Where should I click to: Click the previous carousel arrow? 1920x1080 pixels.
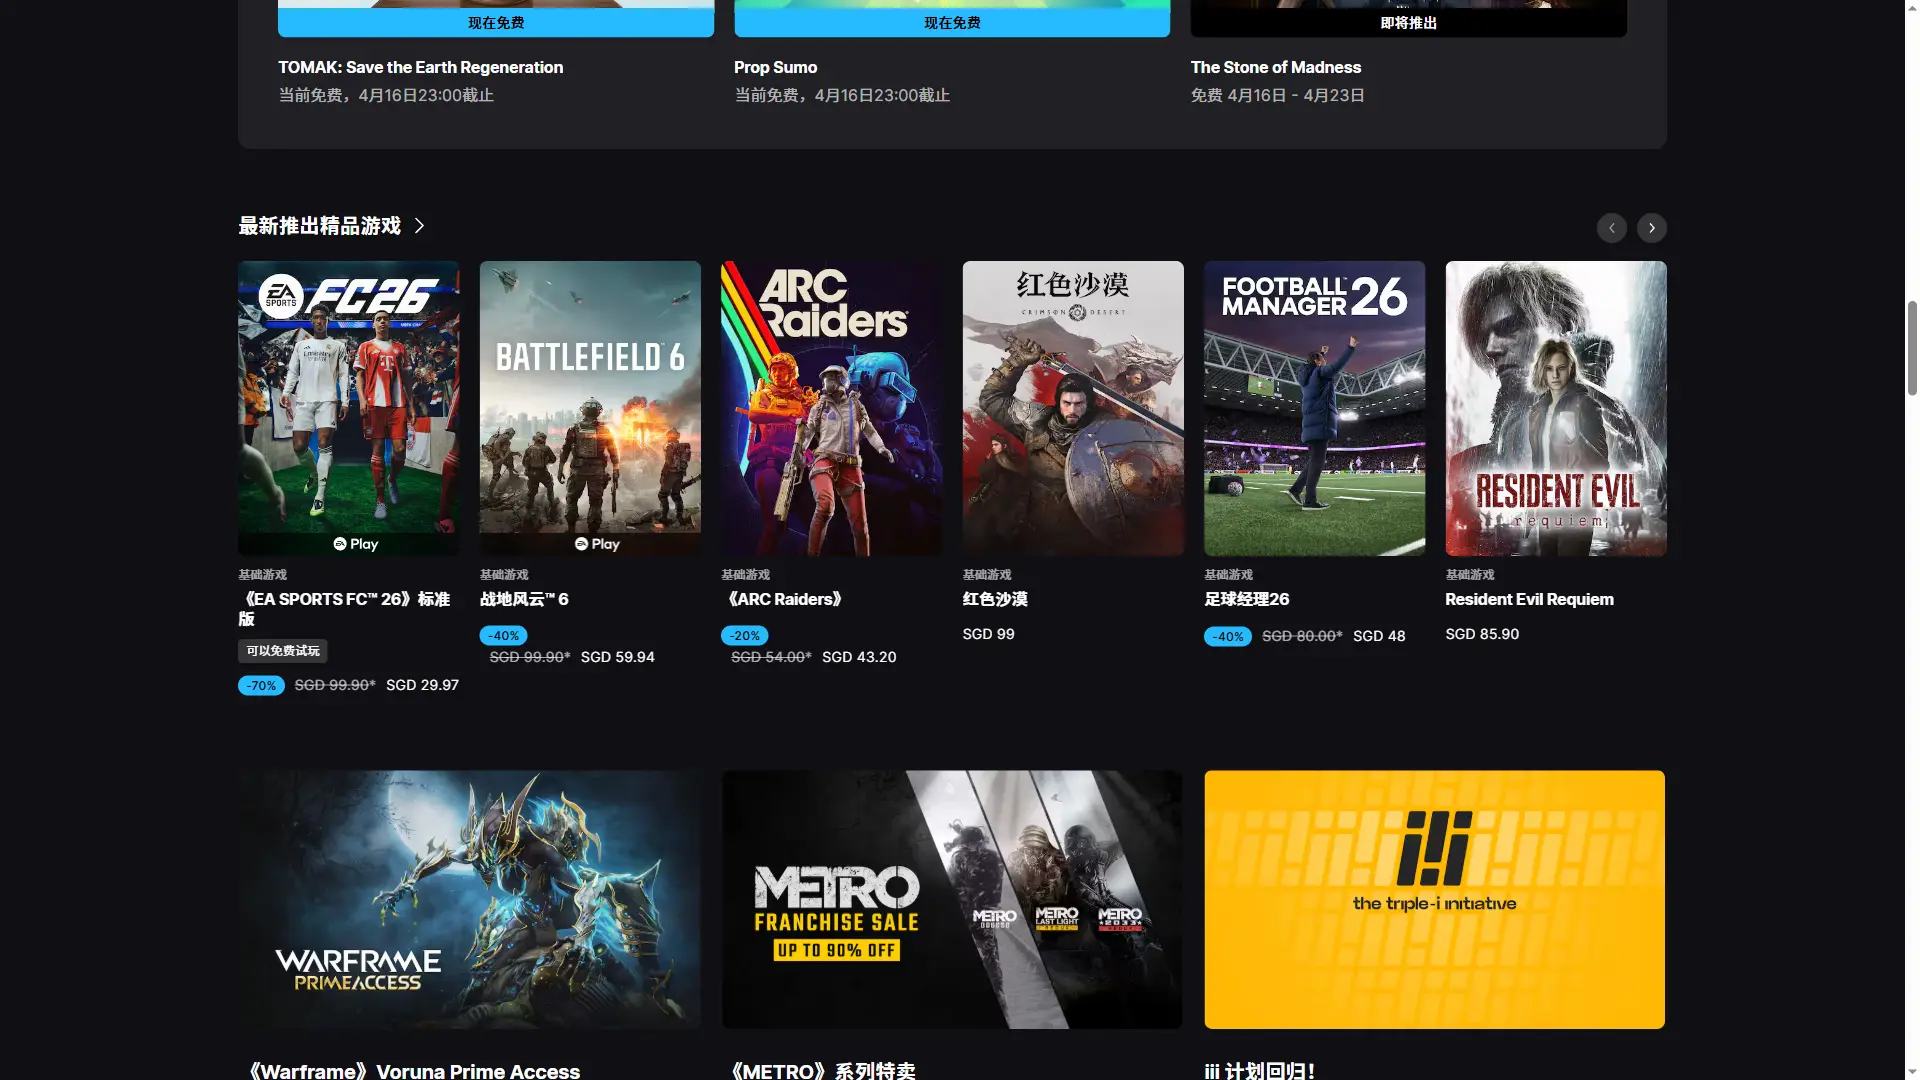point(1611,228)
